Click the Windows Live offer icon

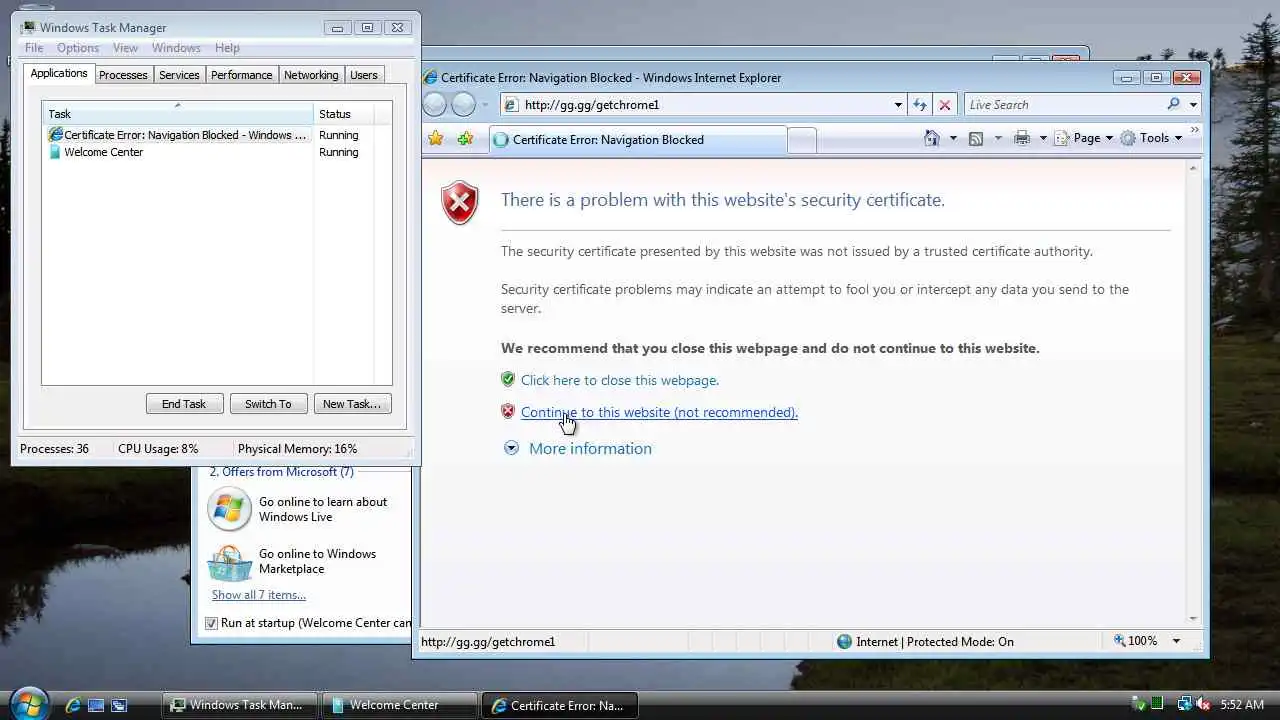tap(229, 509)
